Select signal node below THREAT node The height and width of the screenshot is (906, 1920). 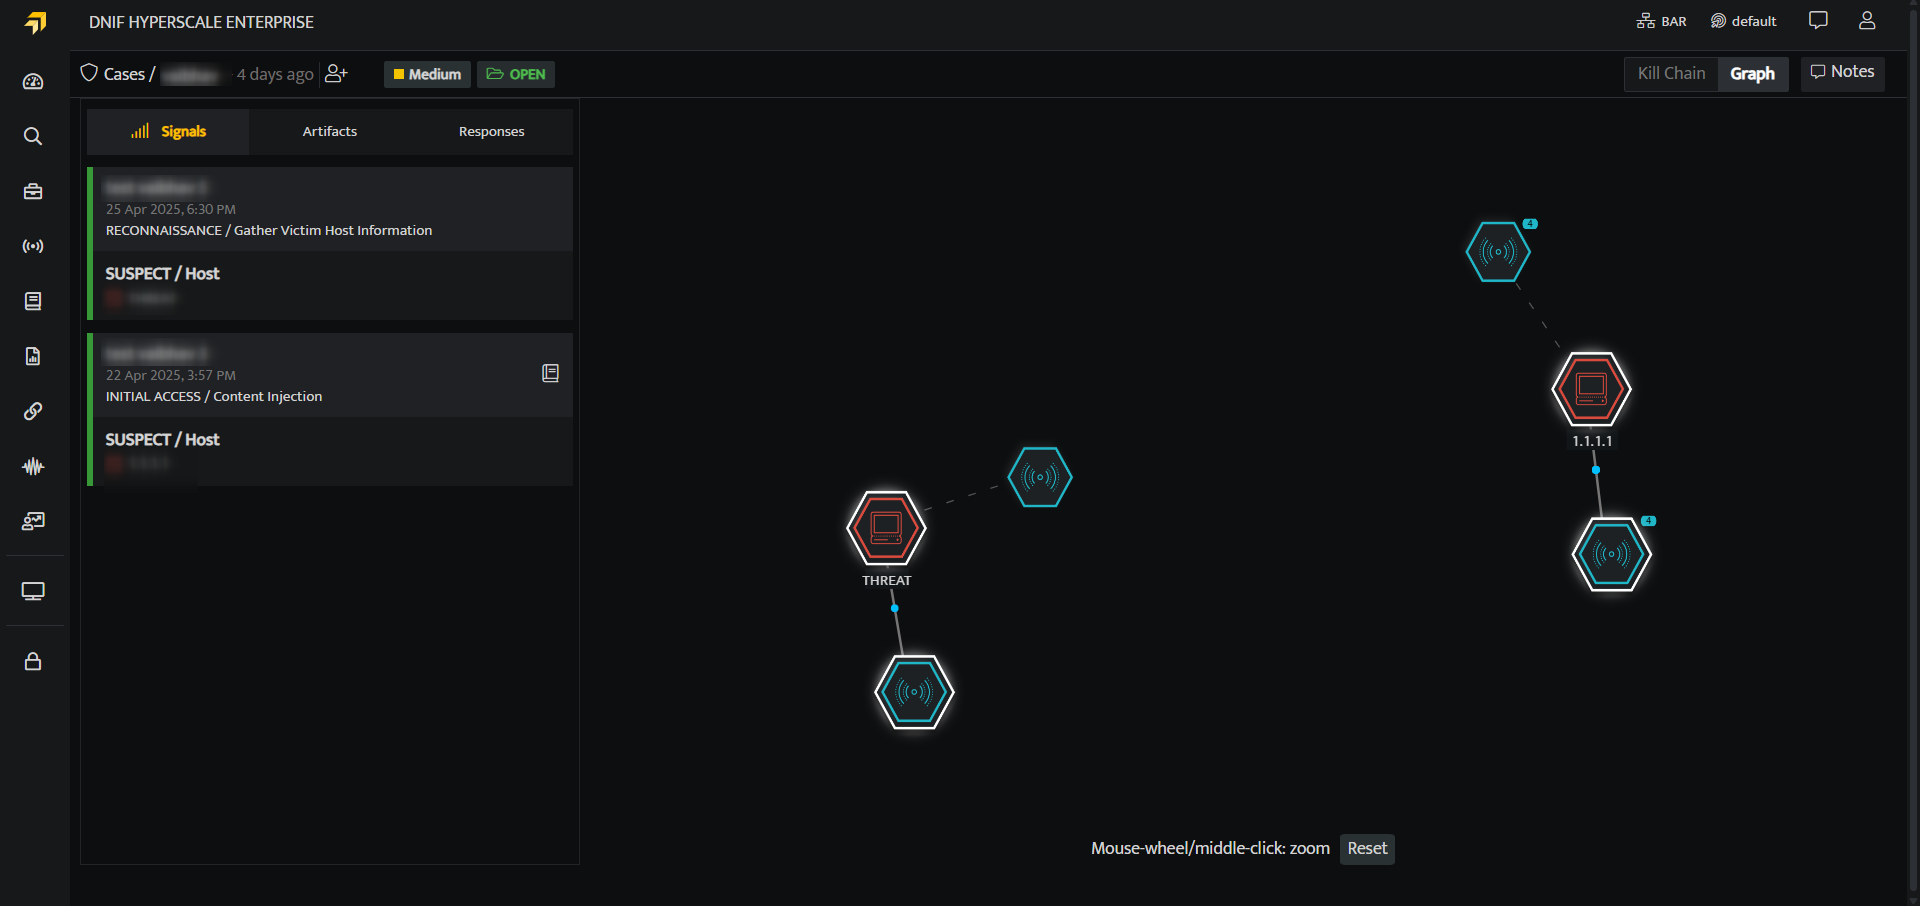(914, 692)
